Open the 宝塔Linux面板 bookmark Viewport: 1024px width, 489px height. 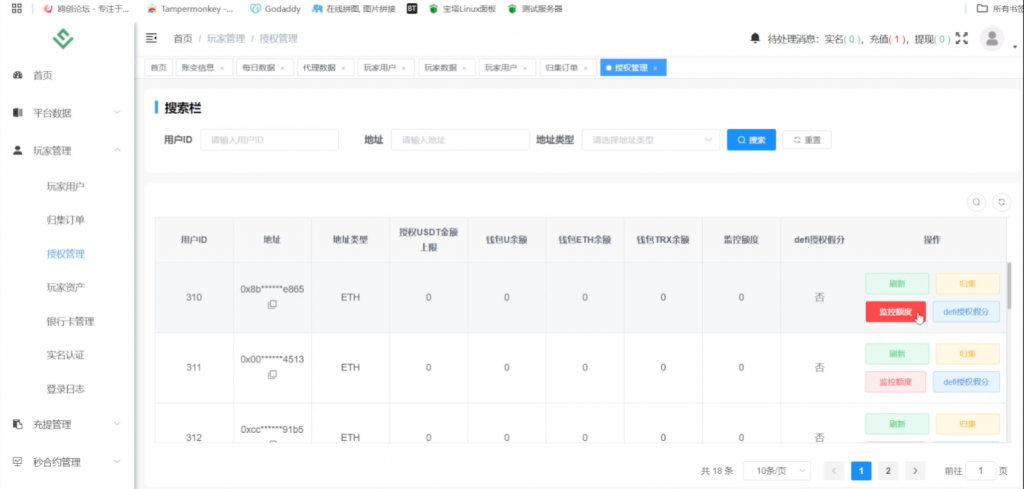coord(462,9)
